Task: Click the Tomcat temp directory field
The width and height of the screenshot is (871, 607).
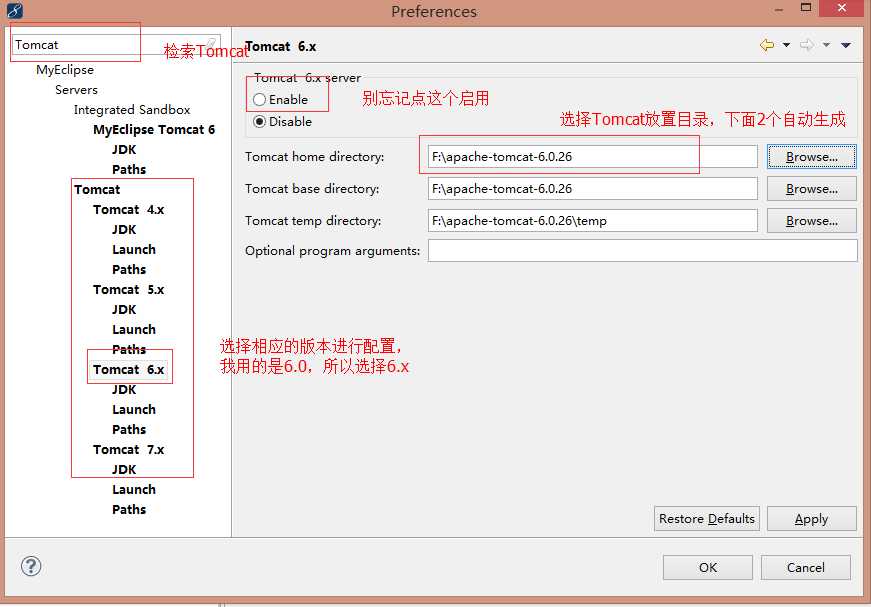Action: point(592,220)
